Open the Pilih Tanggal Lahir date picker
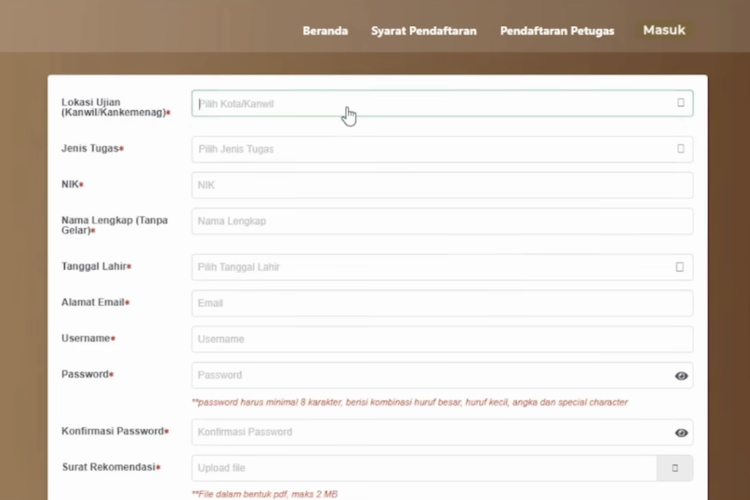 point(430,267)
